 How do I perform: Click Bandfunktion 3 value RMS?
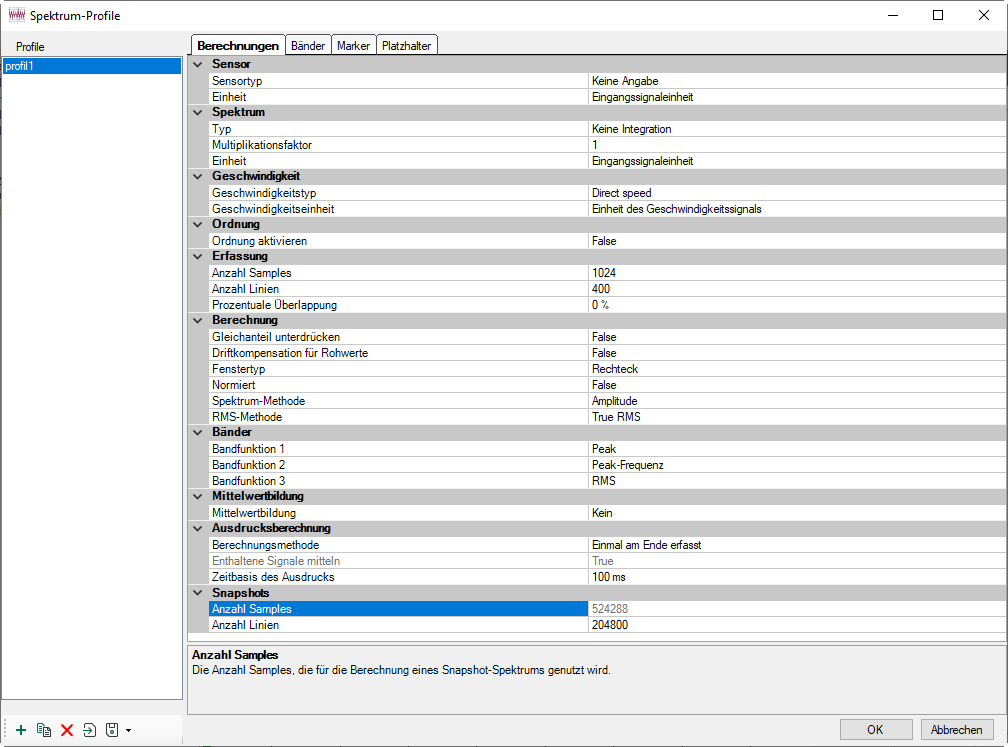click(797, 481)
